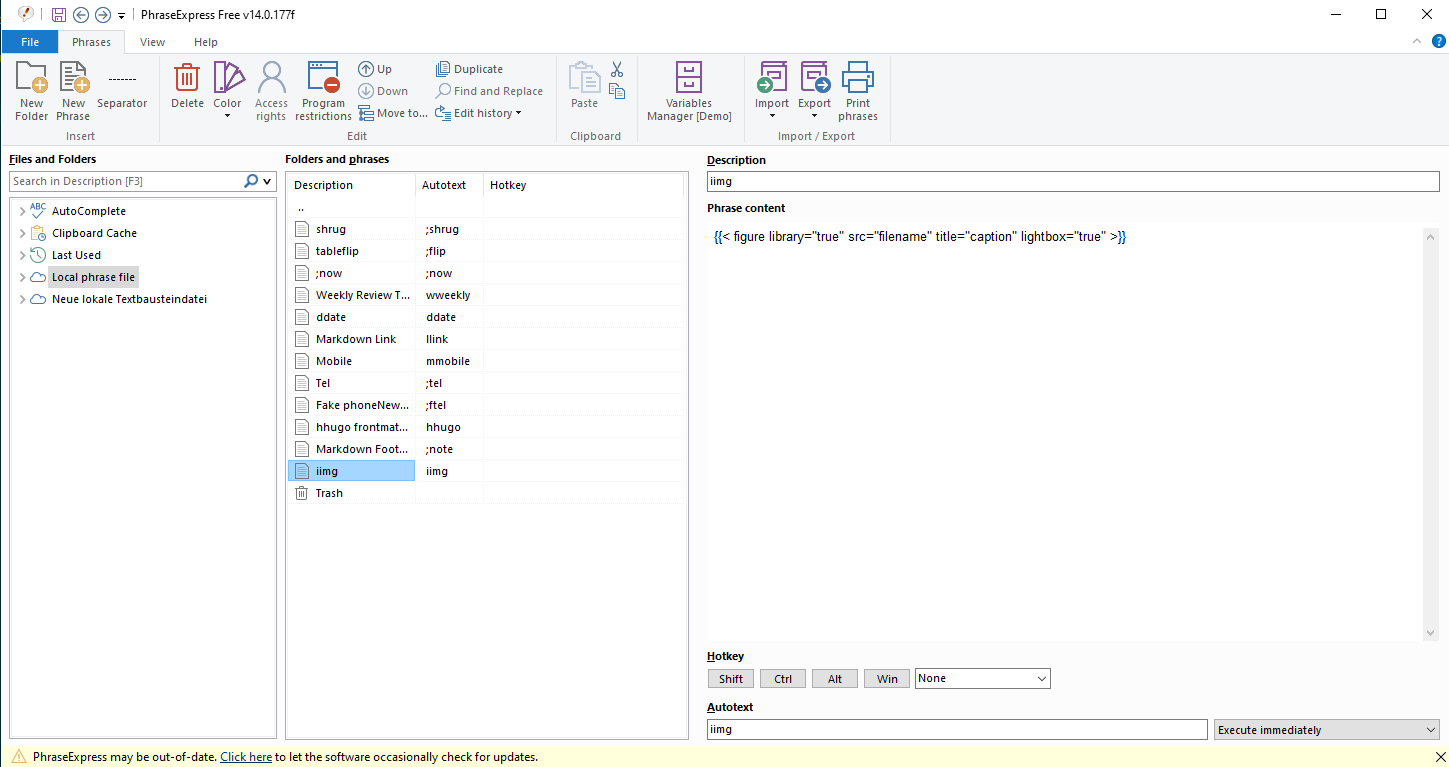Expand the AutoComplete tree node
The height and width of the screenshot is (767, 1449).
coord(22,211)
